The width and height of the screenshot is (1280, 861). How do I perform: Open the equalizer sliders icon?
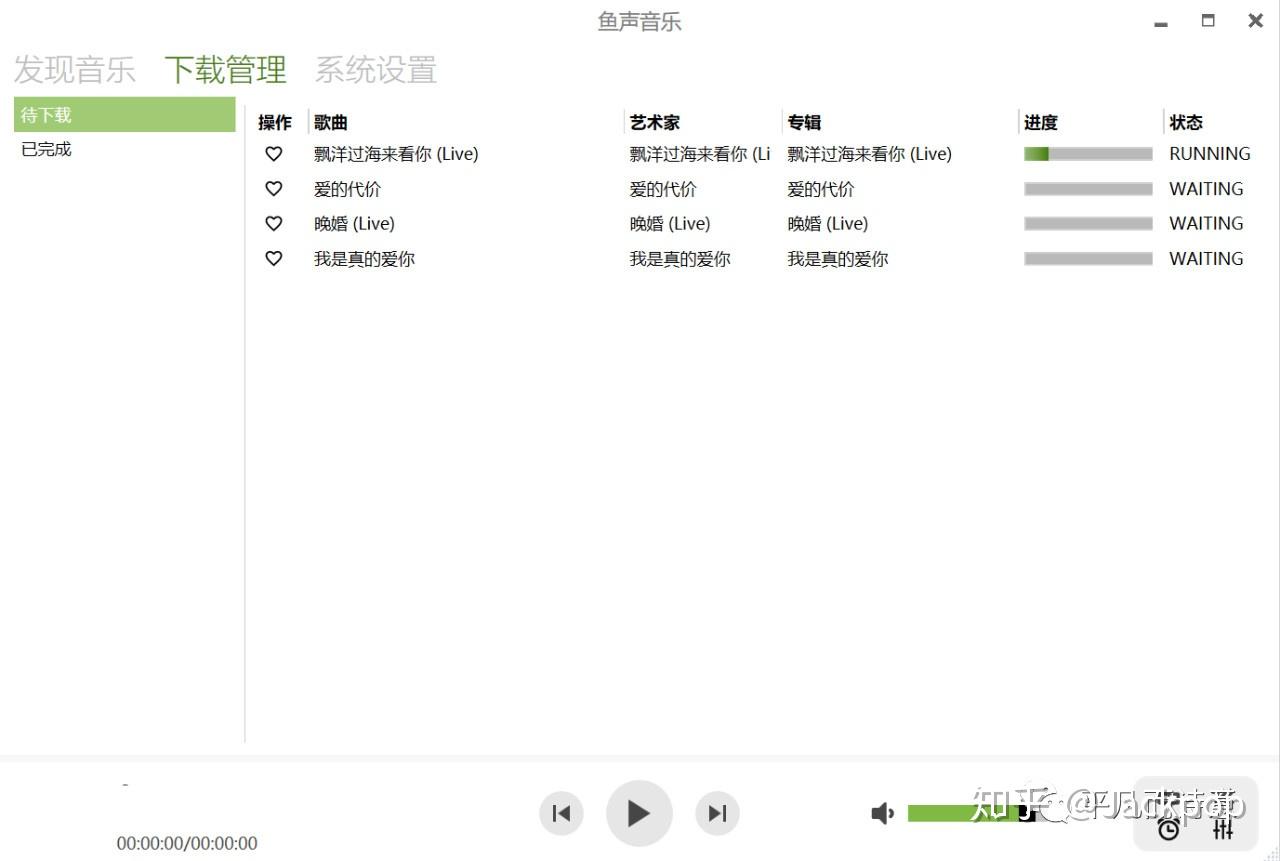pyautogui.click(x=1223, y=829)
